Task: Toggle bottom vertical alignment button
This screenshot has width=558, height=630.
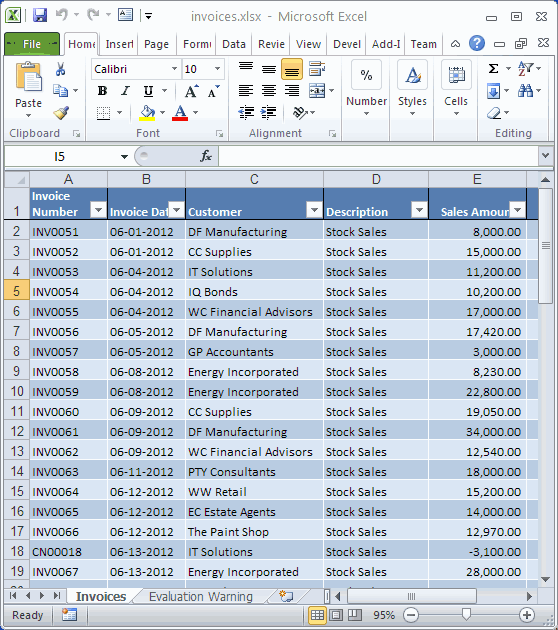Action: 292,69
